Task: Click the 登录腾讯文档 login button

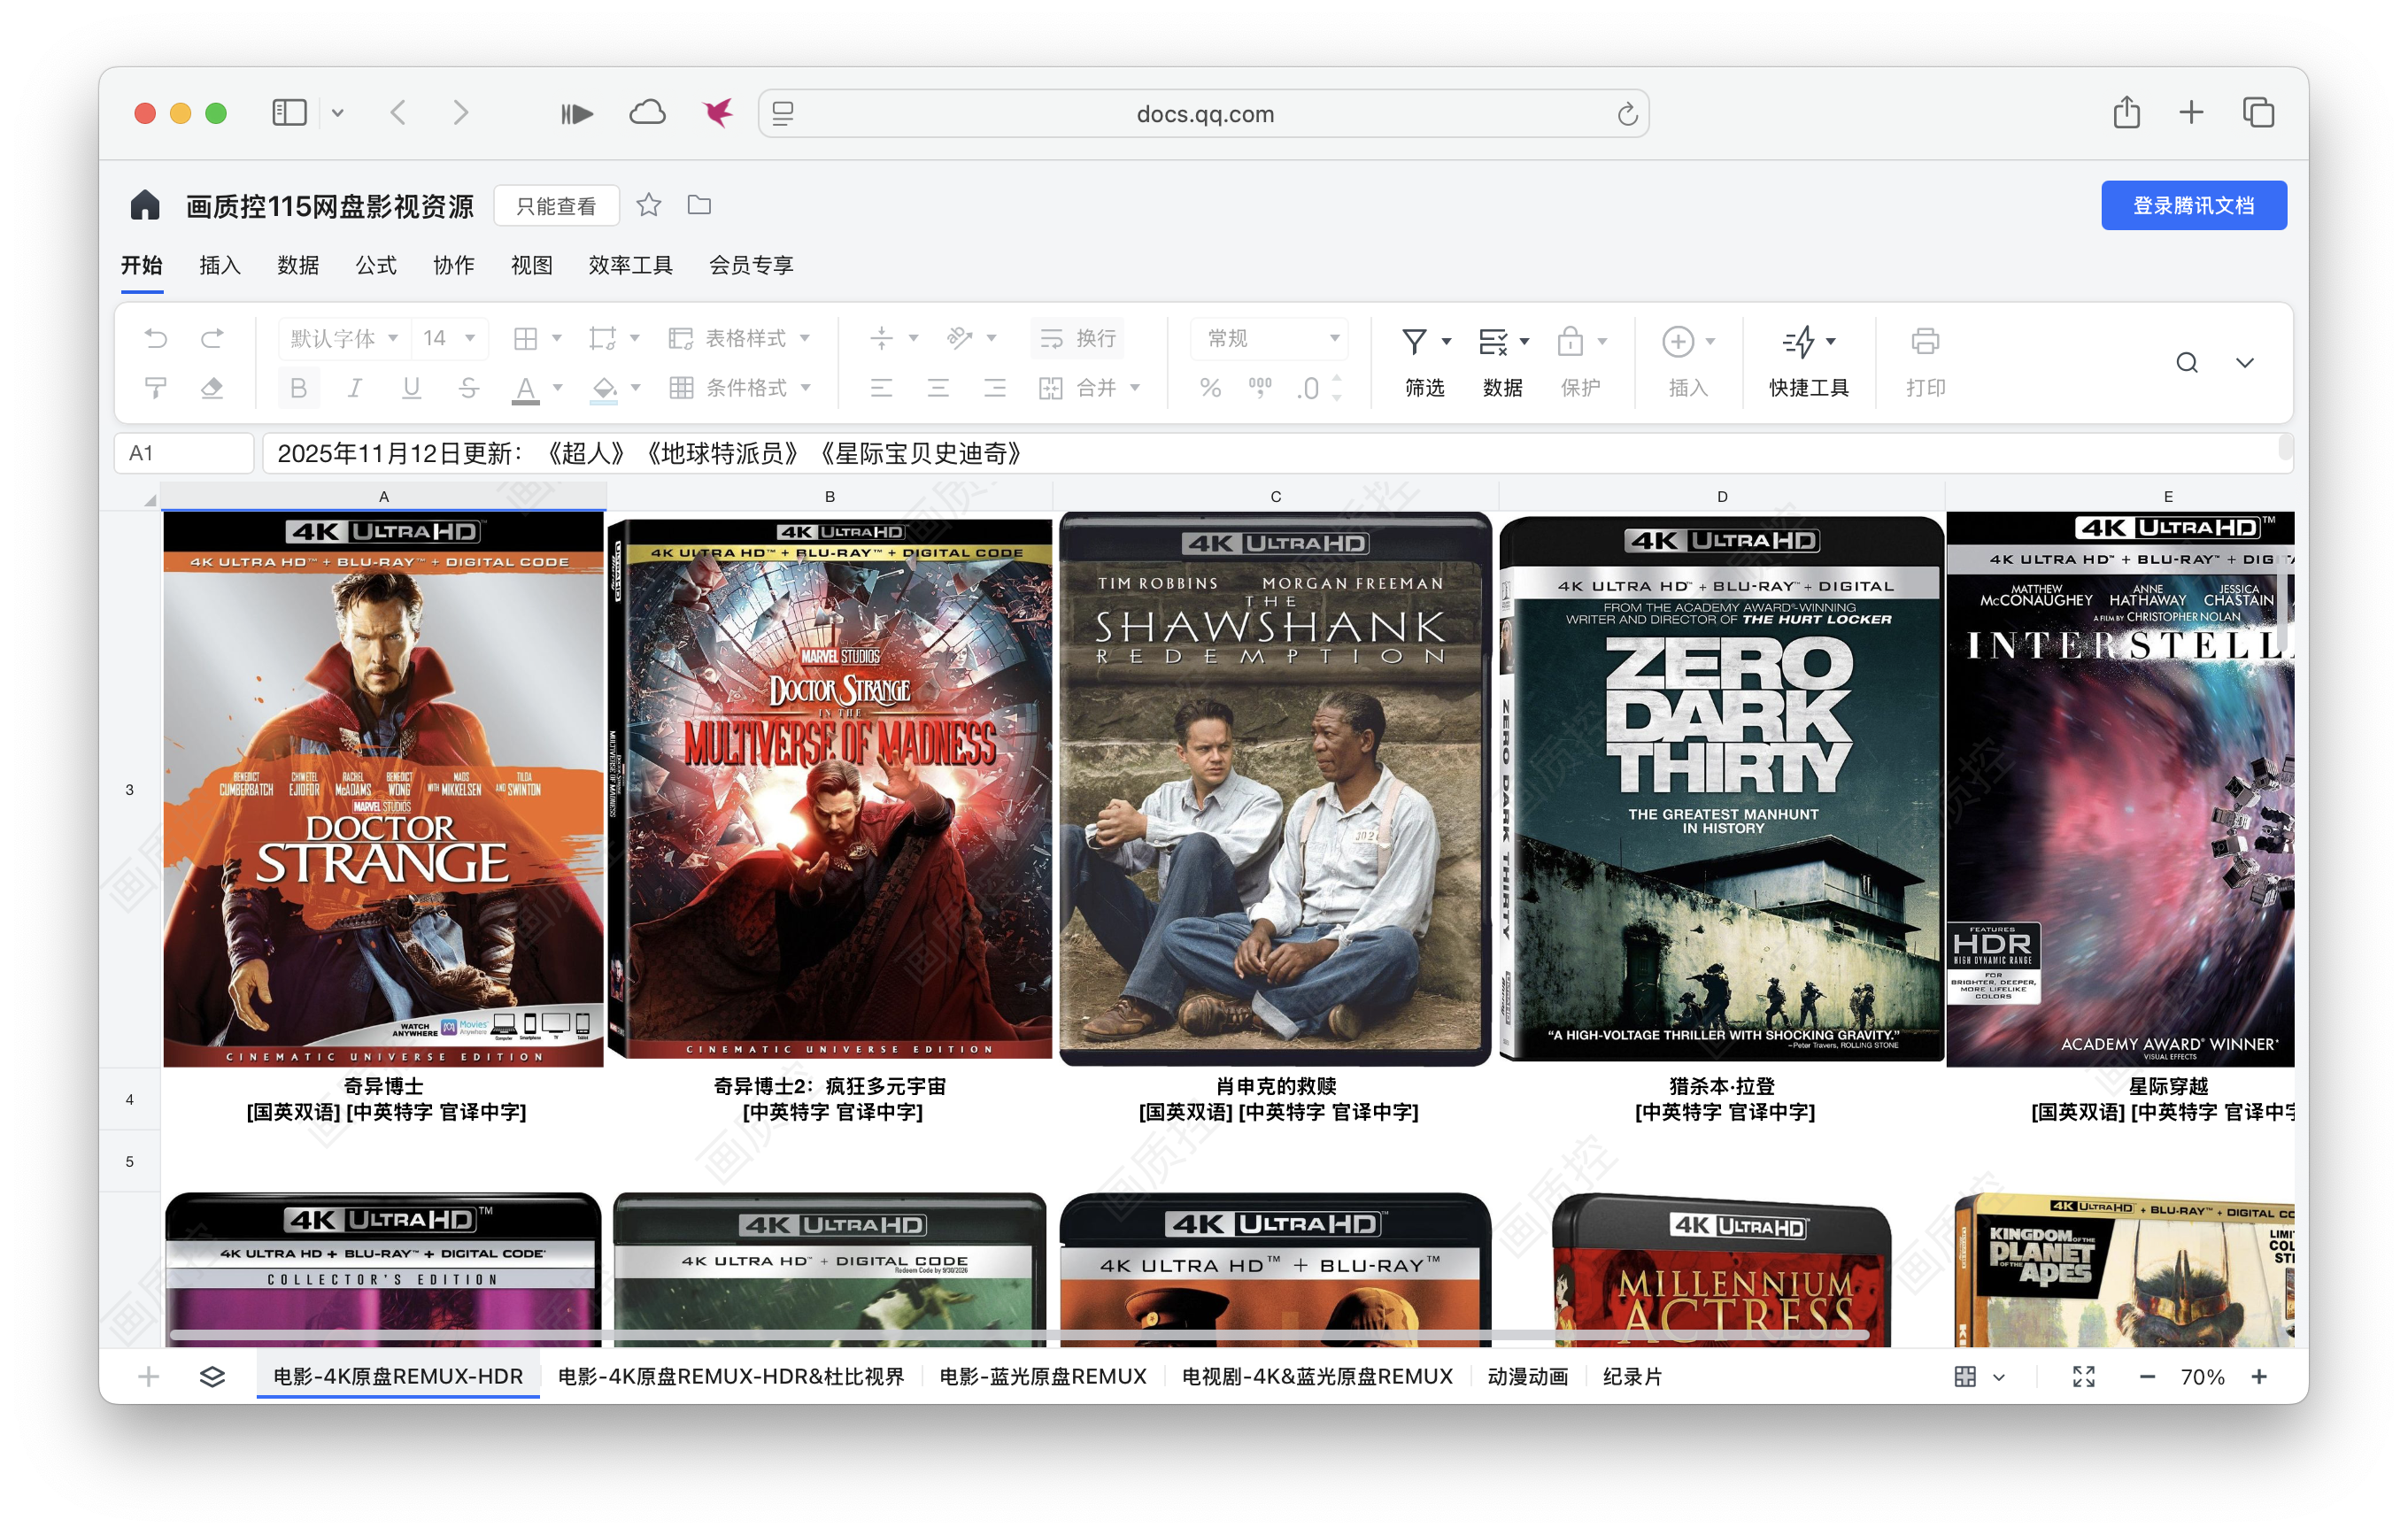Action: pos(2193,205)
